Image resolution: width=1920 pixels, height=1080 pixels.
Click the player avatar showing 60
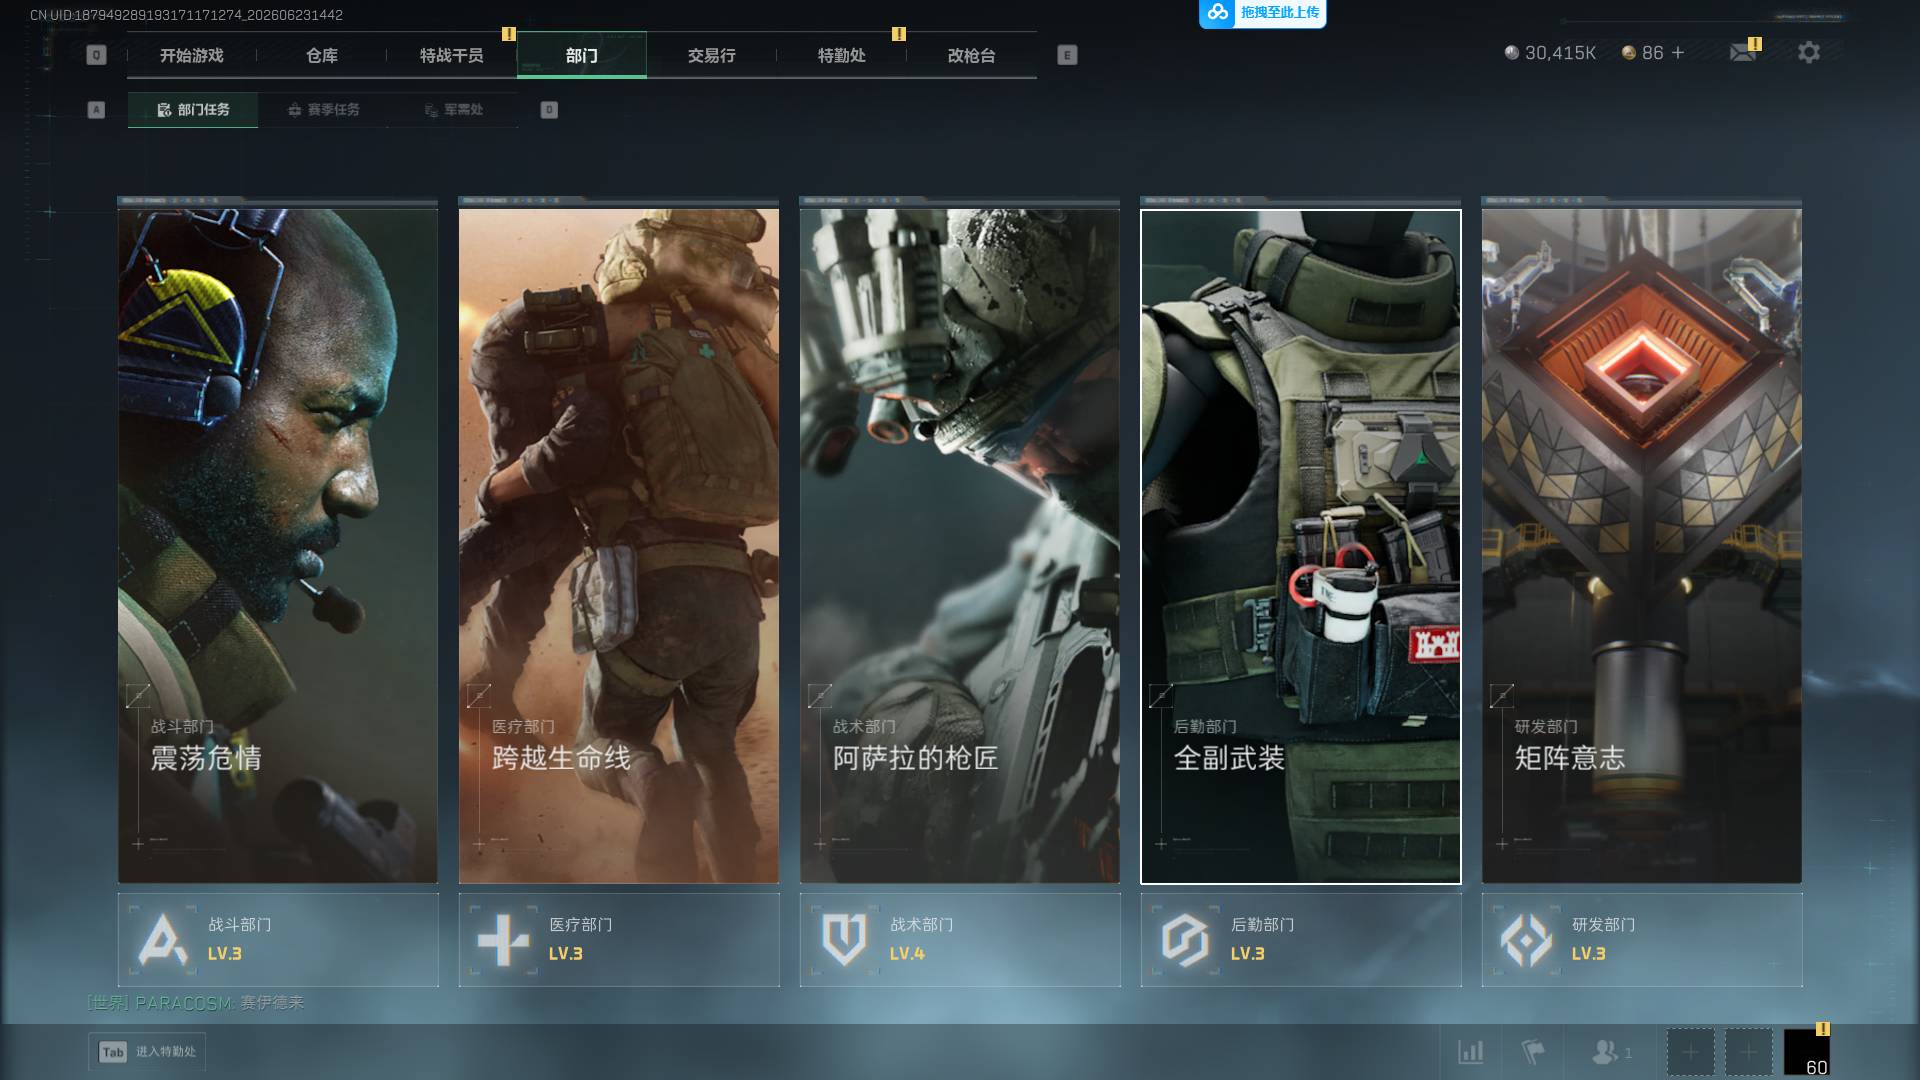point(1807,1052)
